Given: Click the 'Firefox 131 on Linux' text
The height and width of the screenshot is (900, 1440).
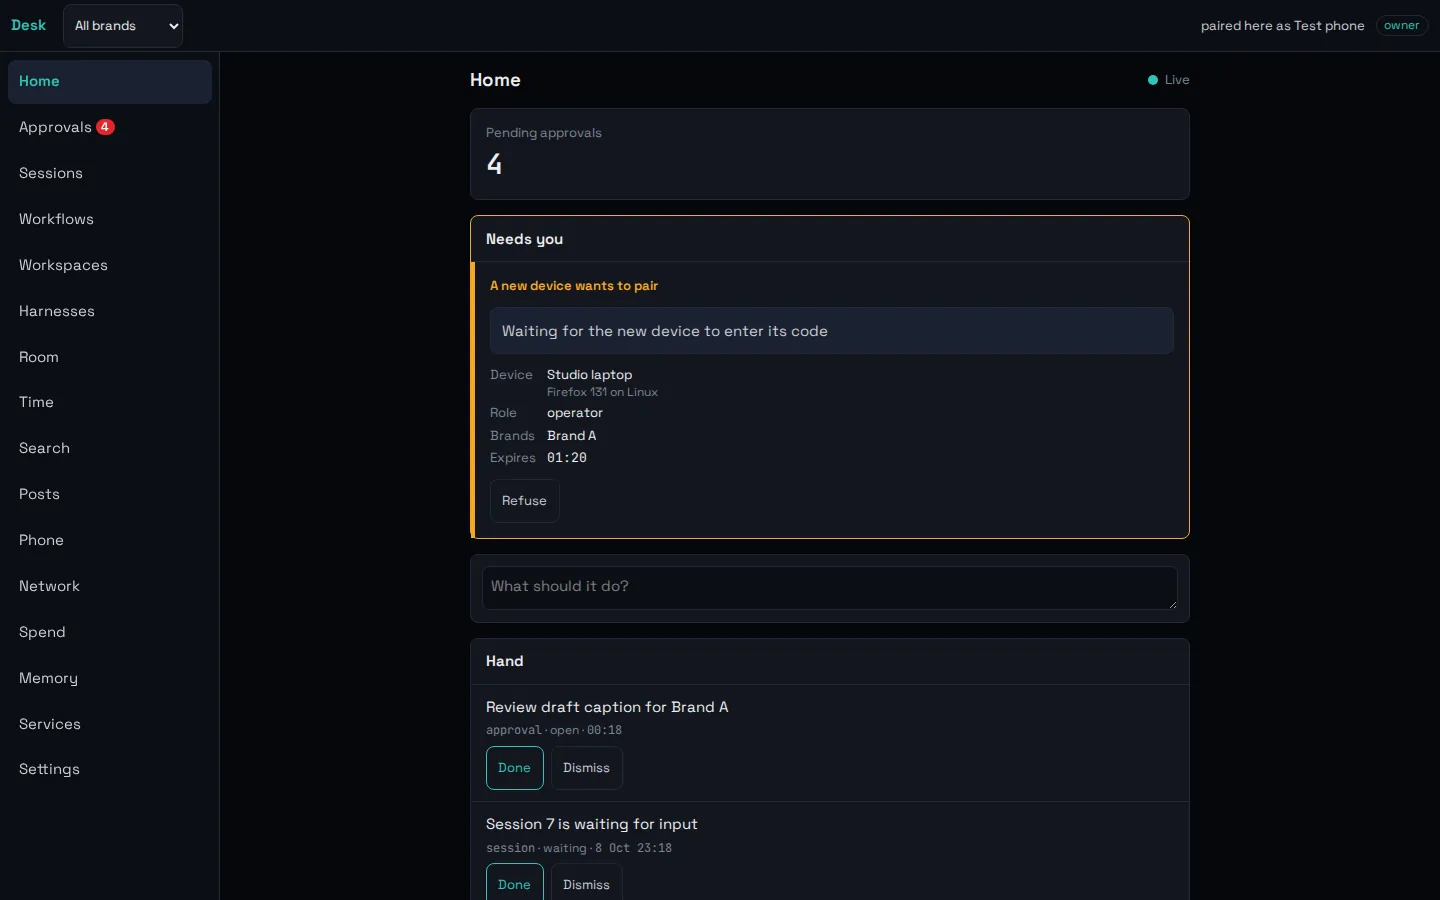Looking at the screenshot, I should [x=602, y=392].
